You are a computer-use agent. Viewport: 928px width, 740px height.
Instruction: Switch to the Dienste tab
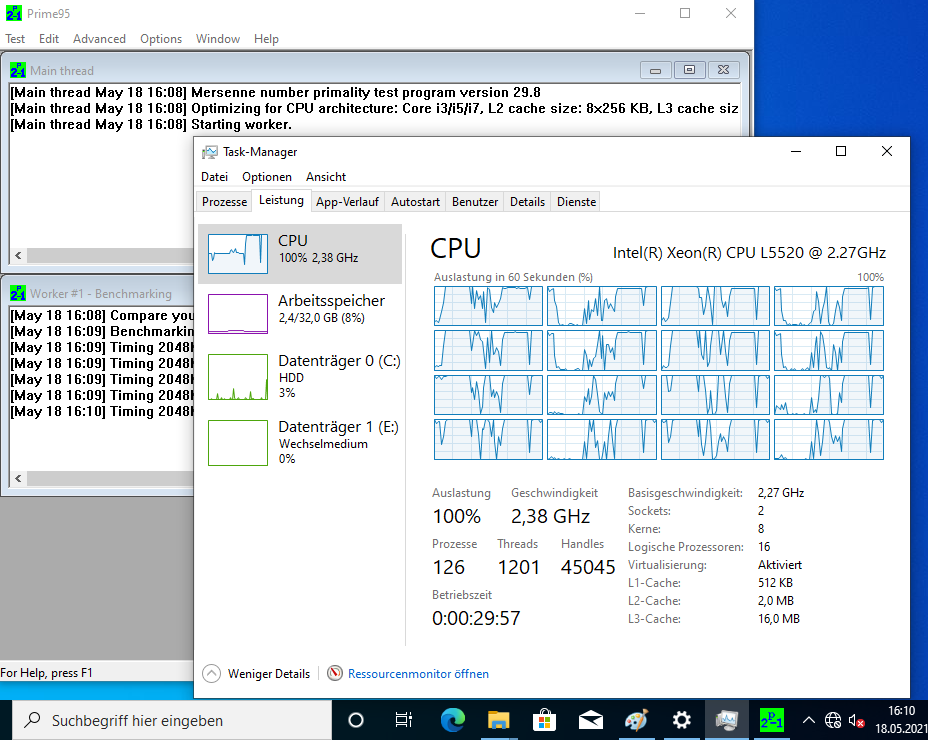point(576,202)
